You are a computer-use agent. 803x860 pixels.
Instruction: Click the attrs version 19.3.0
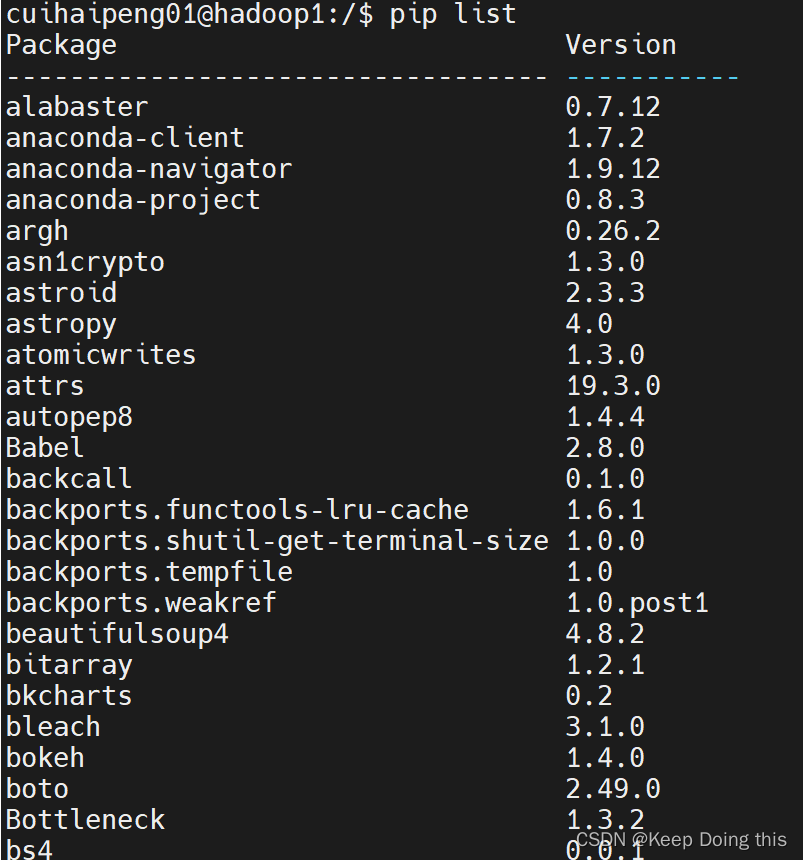(613, 386)
